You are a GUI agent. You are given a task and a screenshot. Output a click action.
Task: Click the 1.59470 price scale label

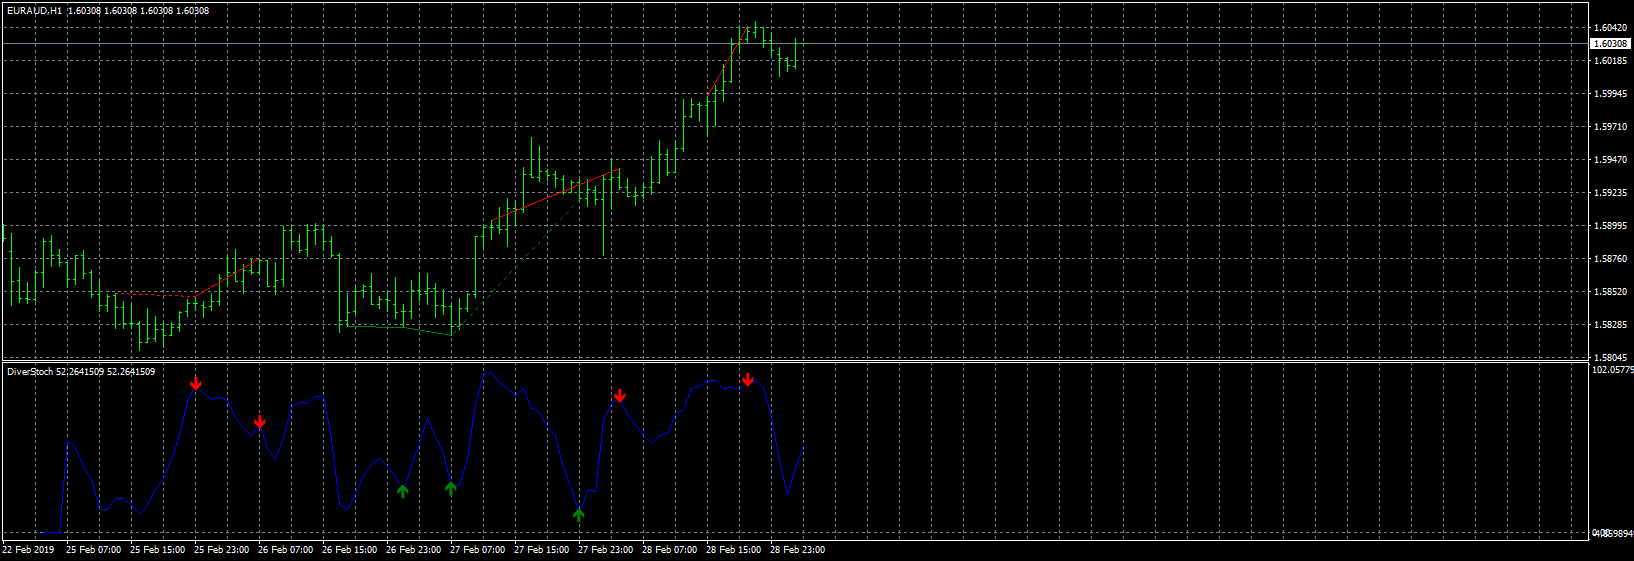pos(1610,160)
